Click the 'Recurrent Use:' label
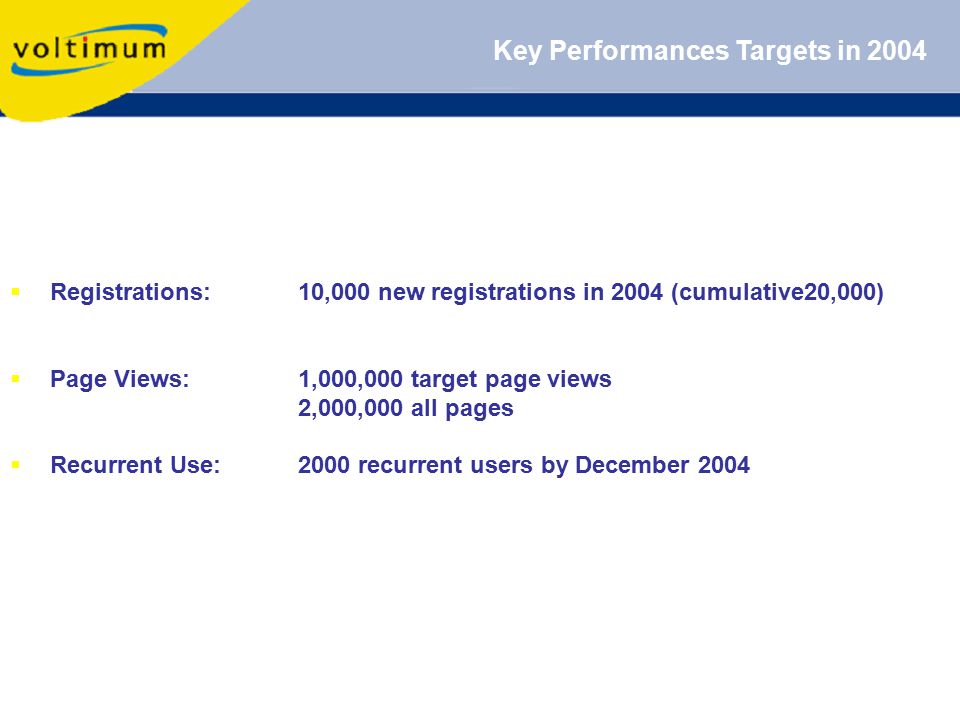The image size is (960, 720). 135,465
